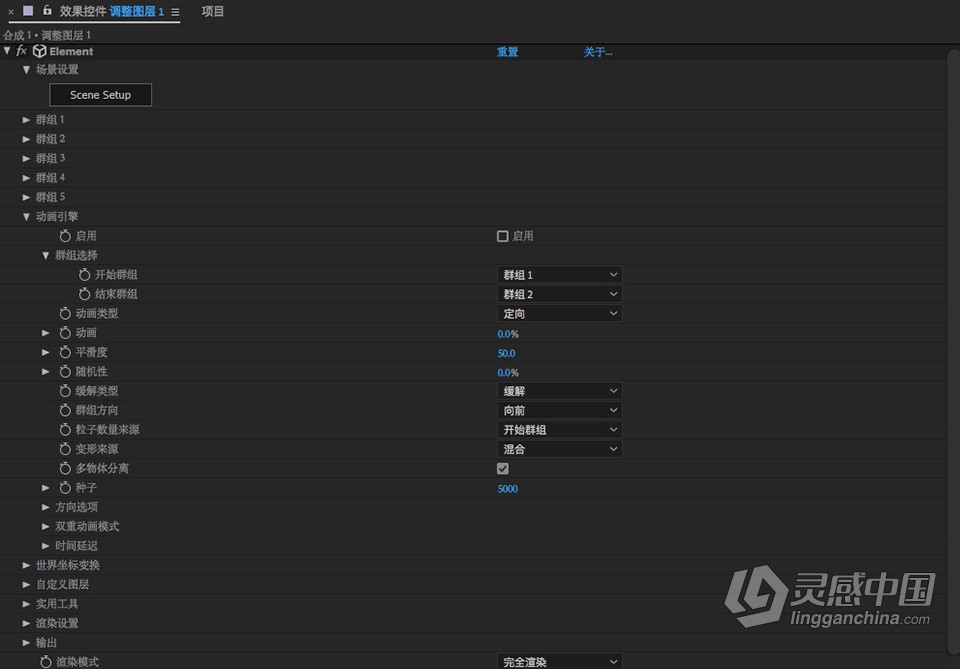Open the 变形来源 dropdown showing 混合
960x669 pixels.
click(x=560, y=449)
